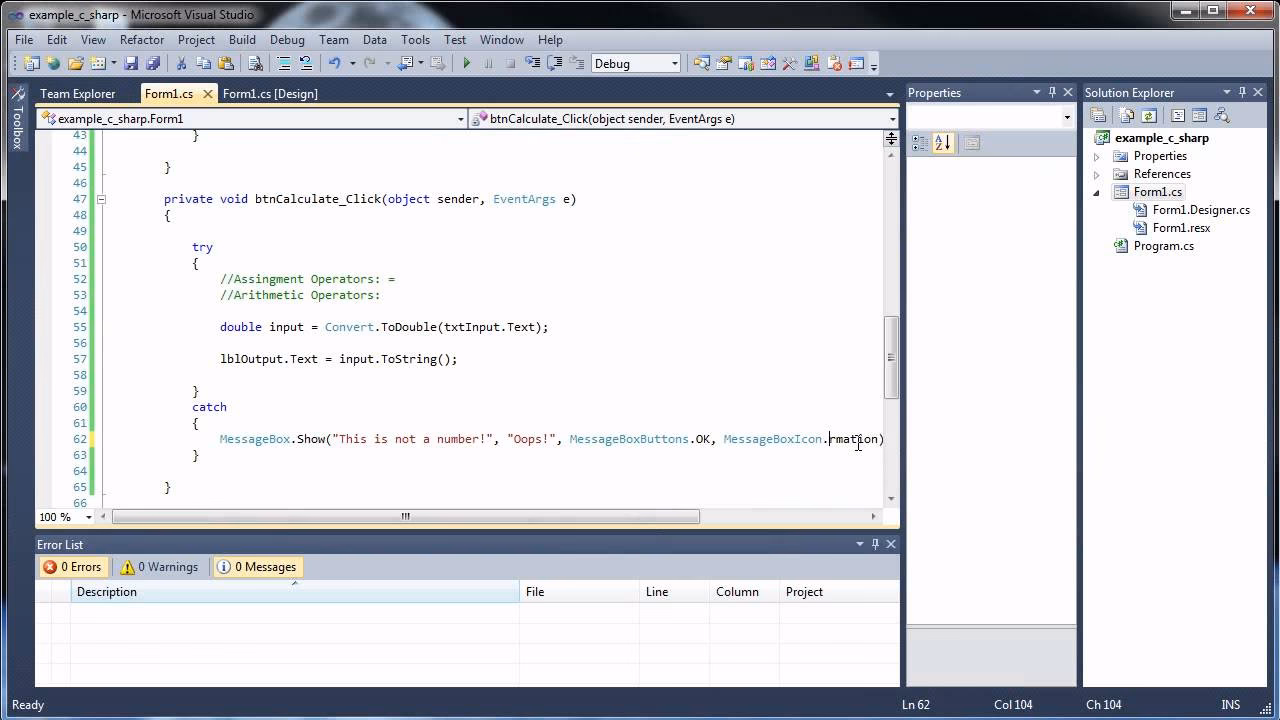
Task: Click the editor horizontal scrollbar thumb
Action: click(x=405, y=517)
